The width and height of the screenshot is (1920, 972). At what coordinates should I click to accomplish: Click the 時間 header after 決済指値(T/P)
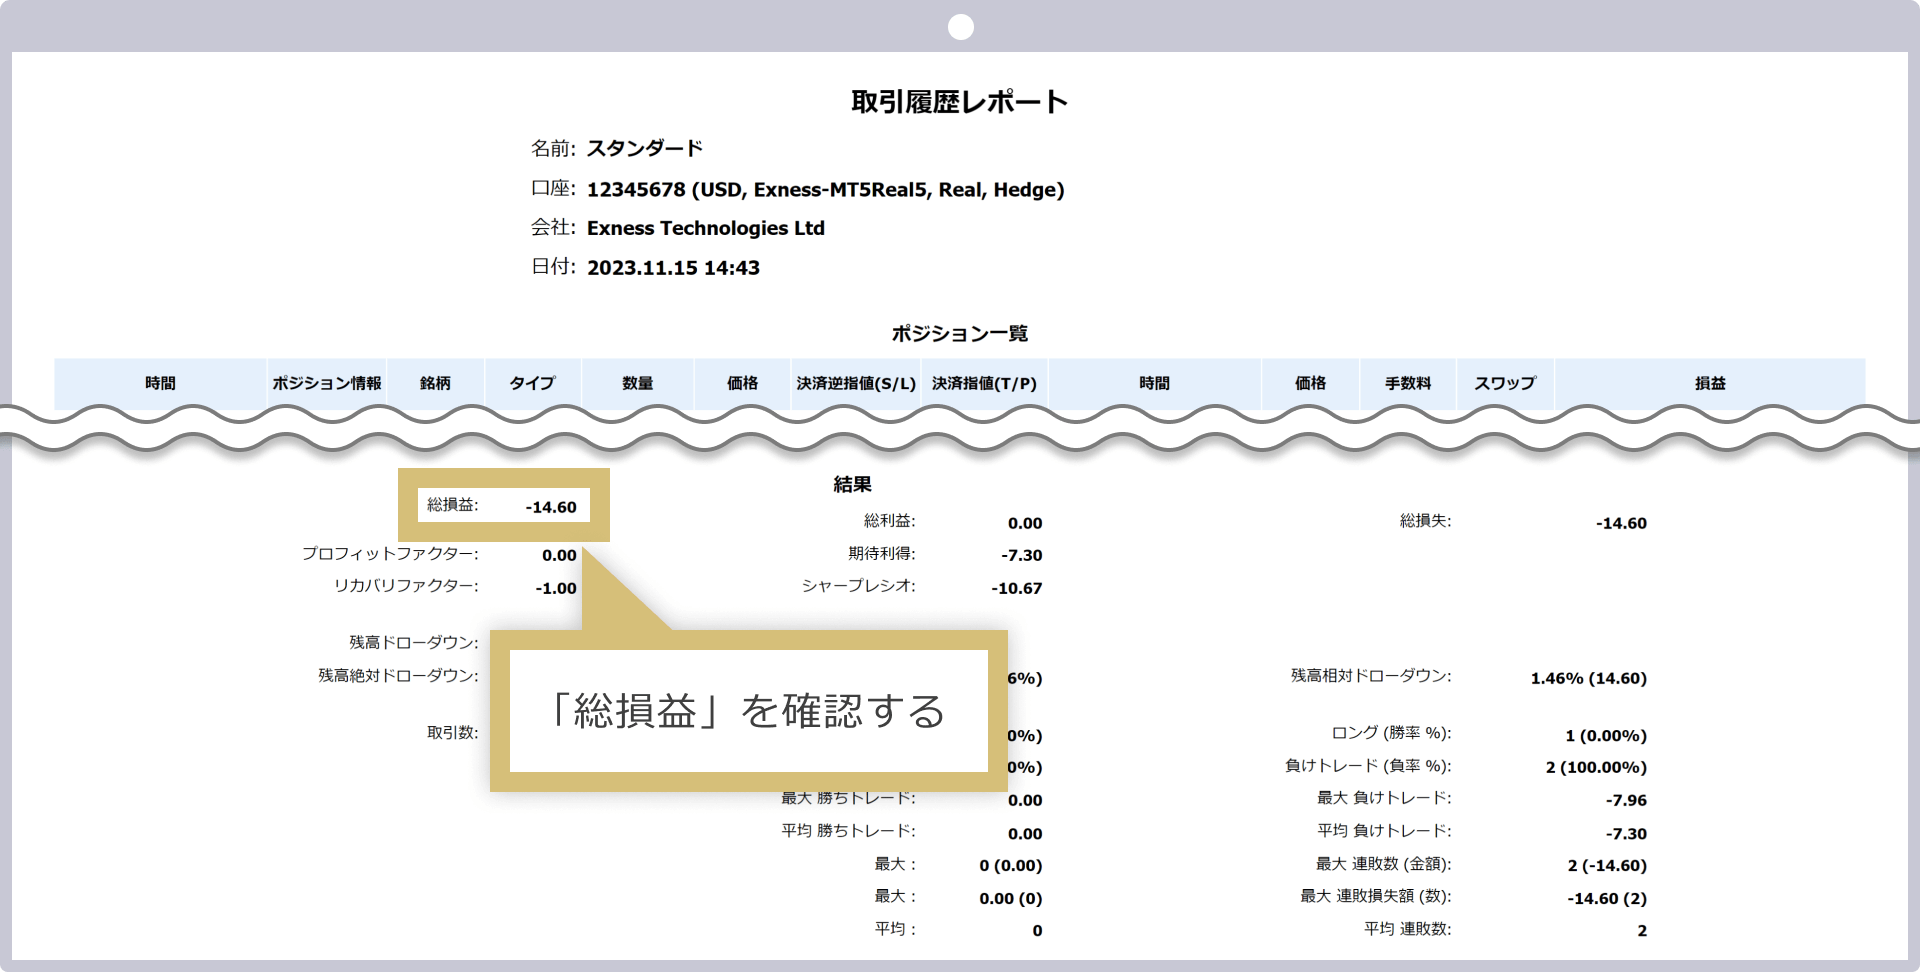pyautogui.click(x=1154, y=383)
